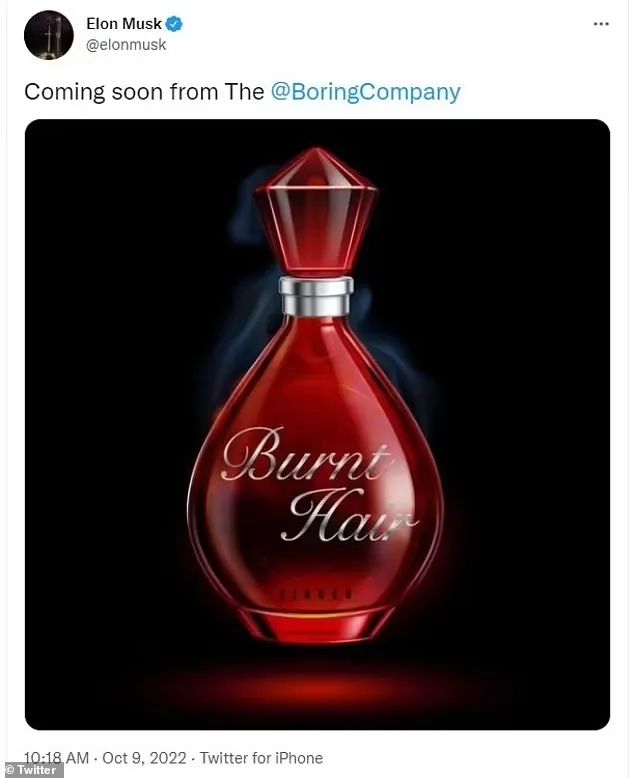Click the 'Hair' script word on the bottle
Viewport: 634px width, 778px height.
349,516
